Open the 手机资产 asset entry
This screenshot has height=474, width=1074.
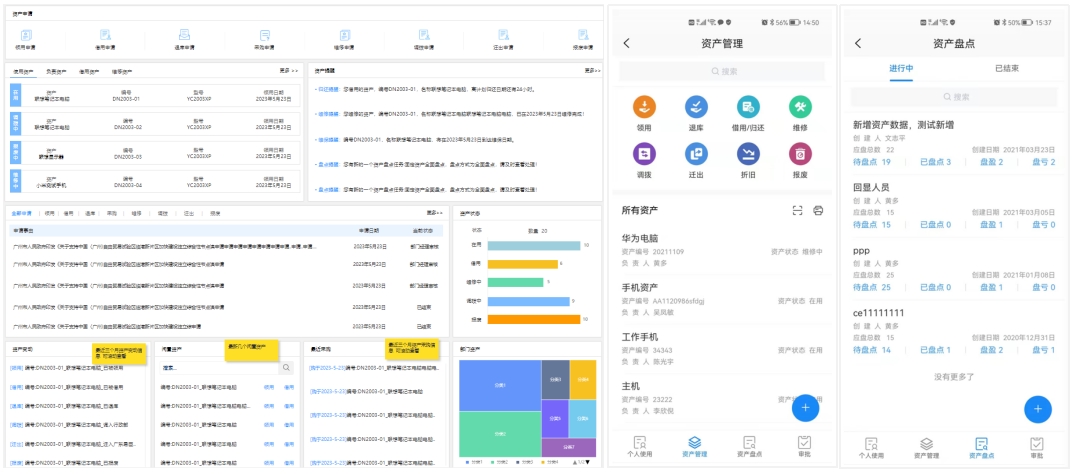pos(722,299)
